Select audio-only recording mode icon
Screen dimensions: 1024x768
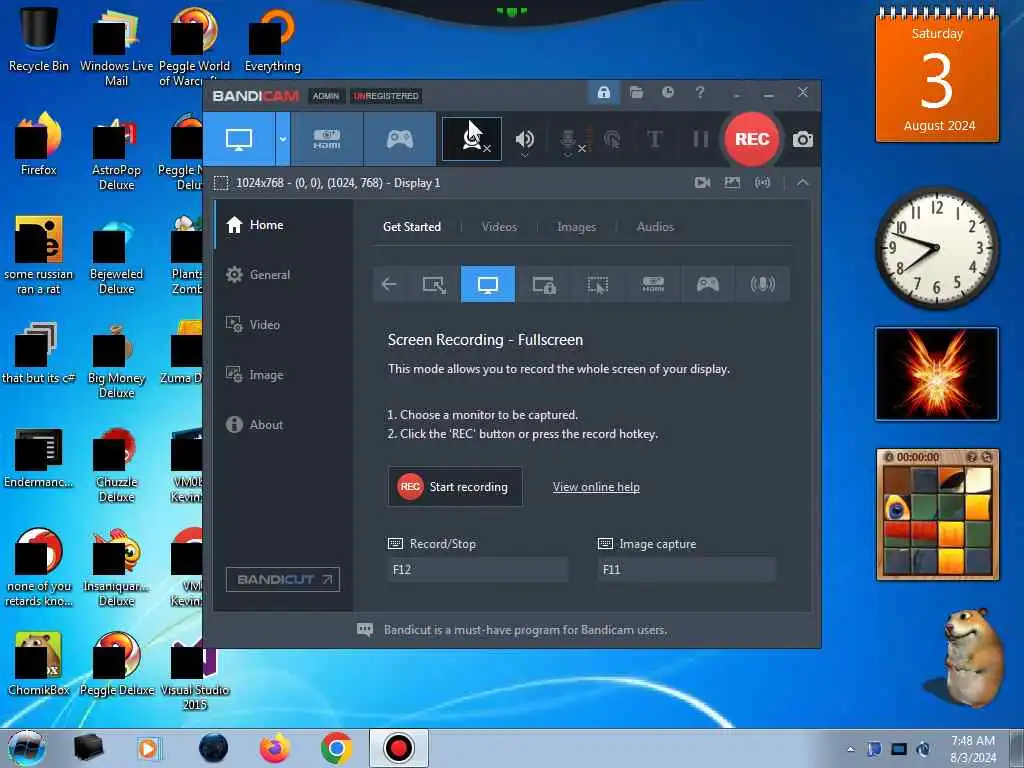pyautogui.click(x=762, y=284)
